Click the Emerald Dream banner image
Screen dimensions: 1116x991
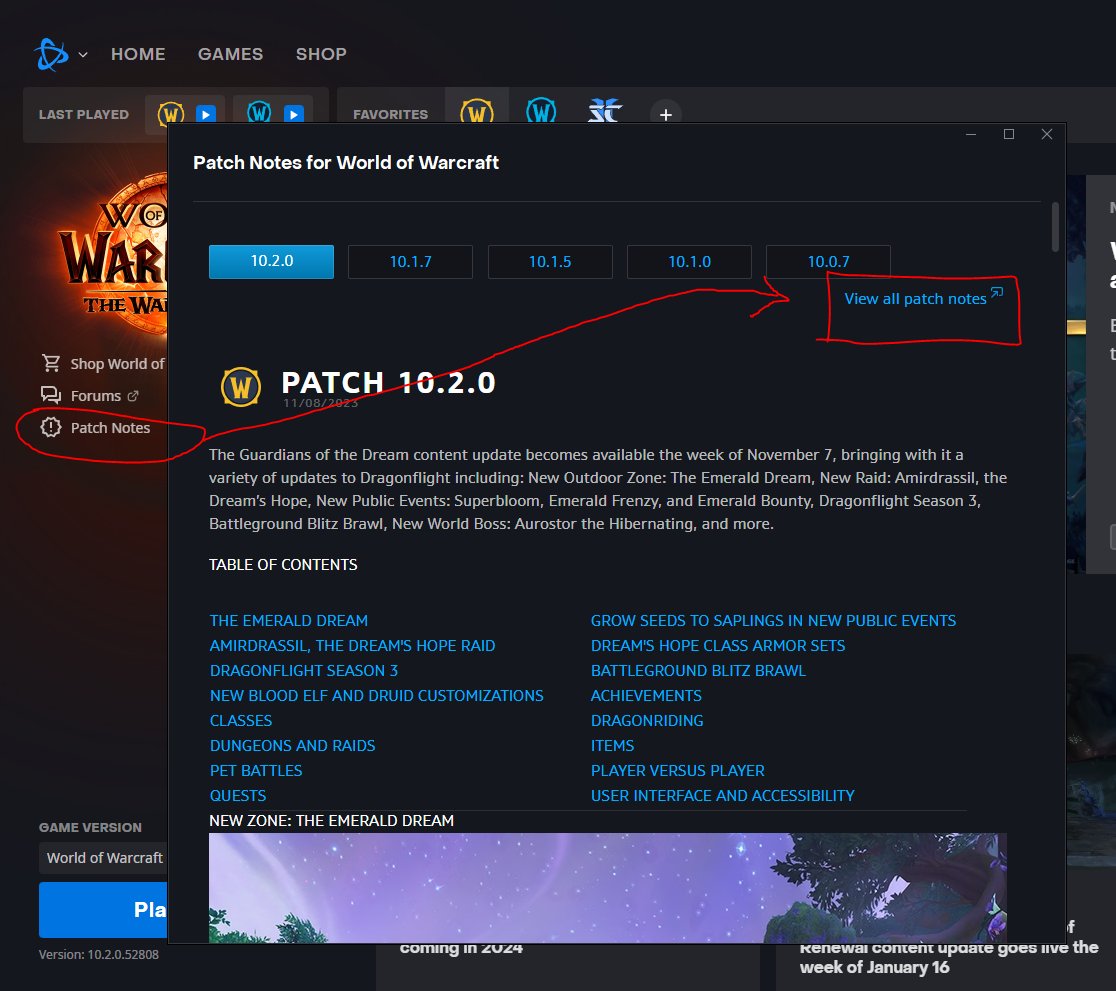coord(608,888)
